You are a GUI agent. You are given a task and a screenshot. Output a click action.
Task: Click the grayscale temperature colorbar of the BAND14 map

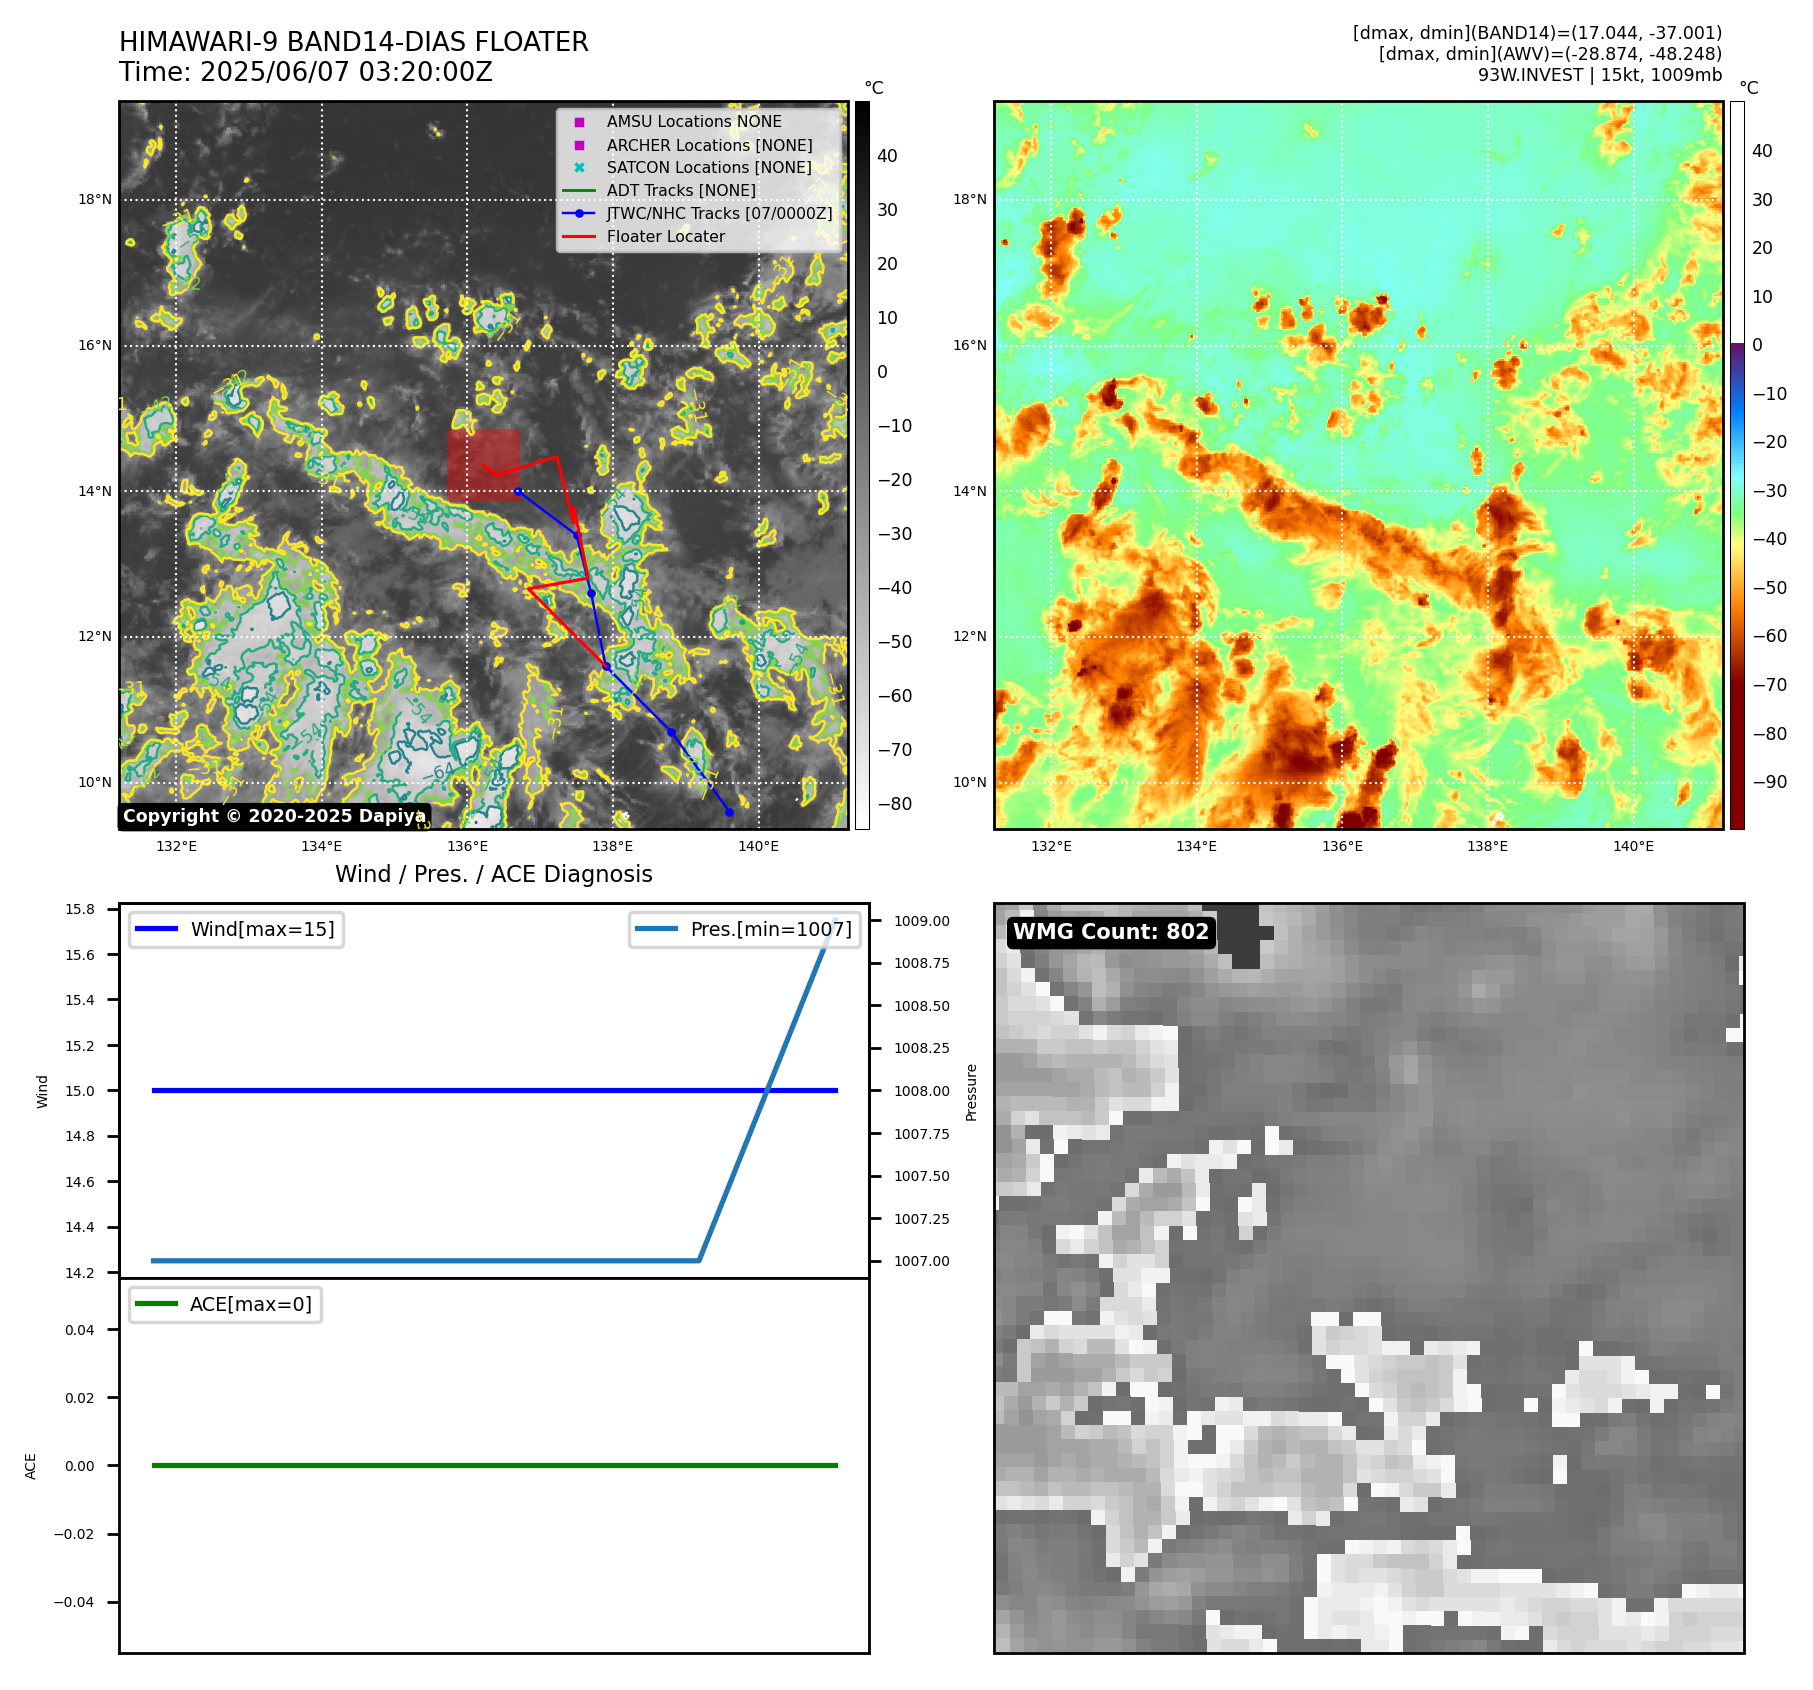(862, 465)
